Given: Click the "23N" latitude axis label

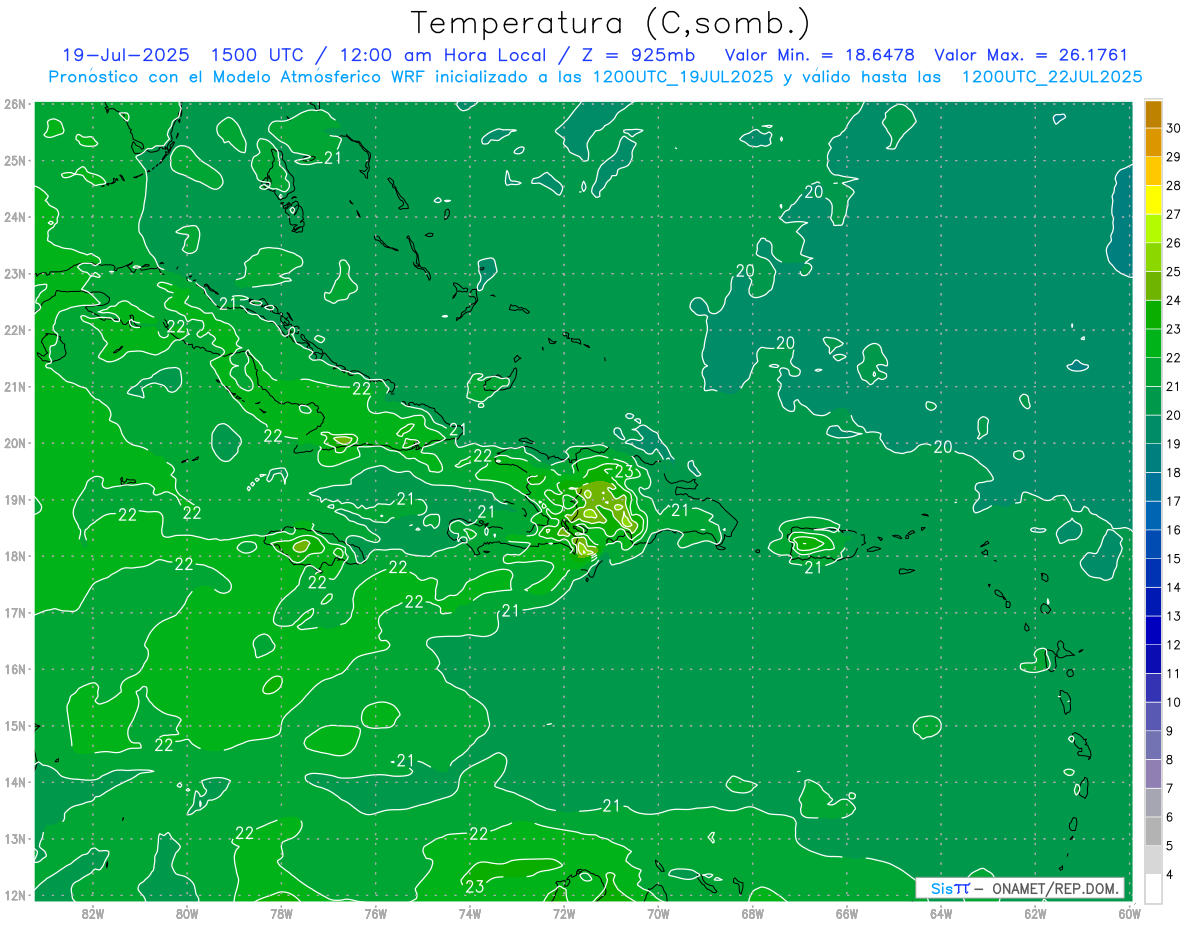Looking at the screenshot, I should tap(14, 273).
